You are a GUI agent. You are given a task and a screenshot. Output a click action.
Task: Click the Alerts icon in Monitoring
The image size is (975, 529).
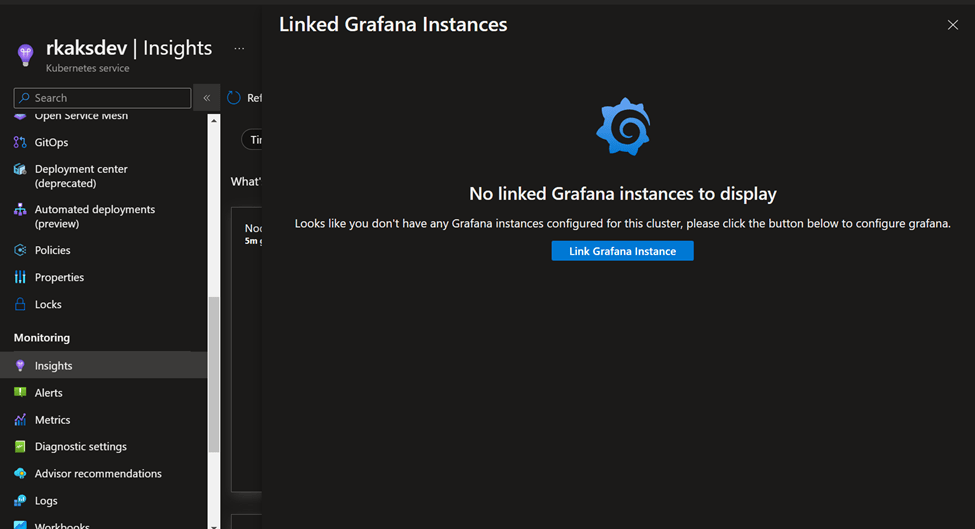20,393
